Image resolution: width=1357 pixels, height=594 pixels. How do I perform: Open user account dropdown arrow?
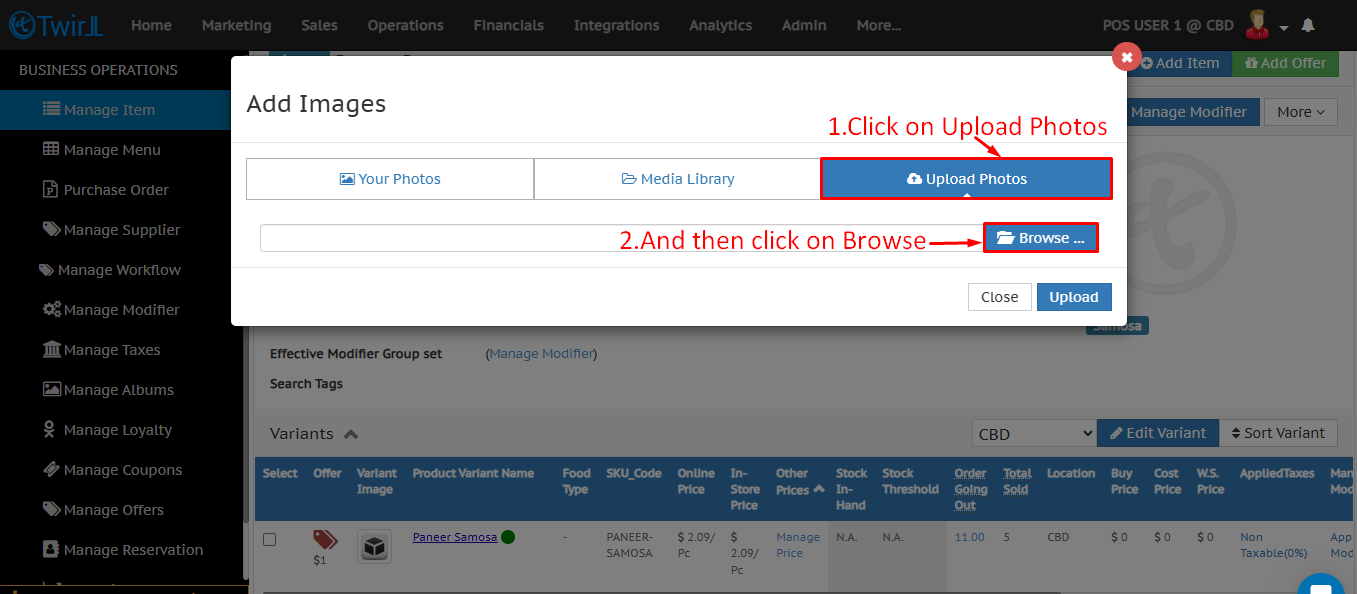click(x=1284, y=27)
